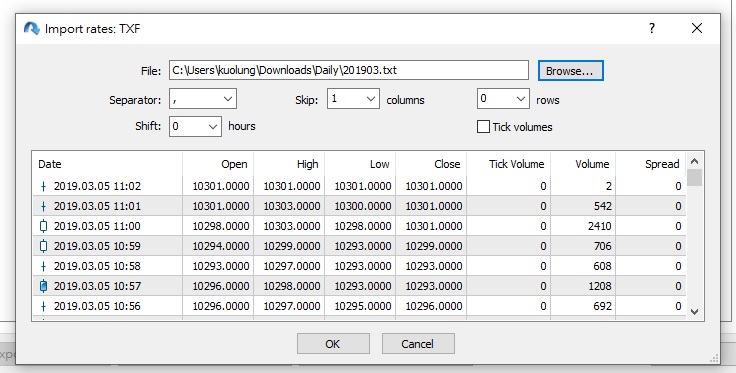Select the row dated 2019.03.05 10:56
The image size is (736, 373).
click(359, 306)
